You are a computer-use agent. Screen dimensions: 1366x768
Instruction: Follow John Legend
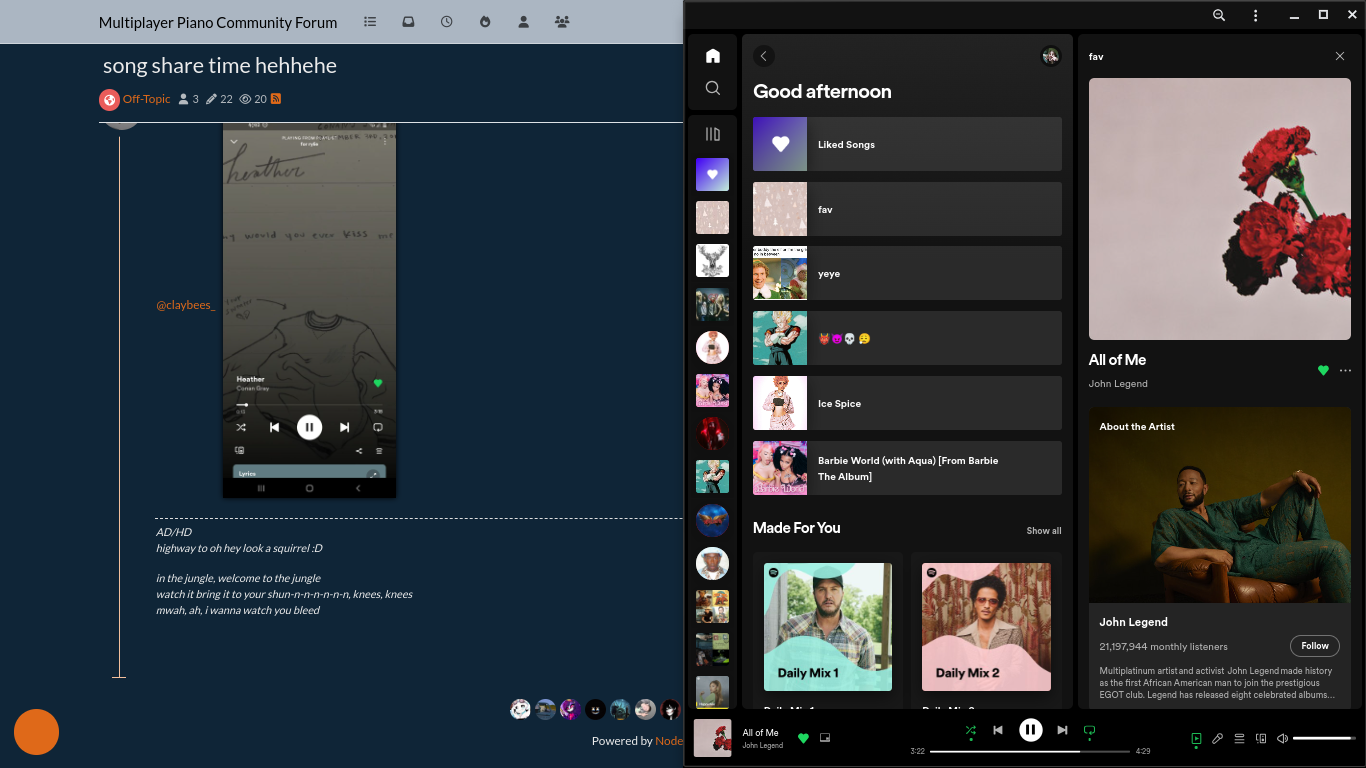1315,645
